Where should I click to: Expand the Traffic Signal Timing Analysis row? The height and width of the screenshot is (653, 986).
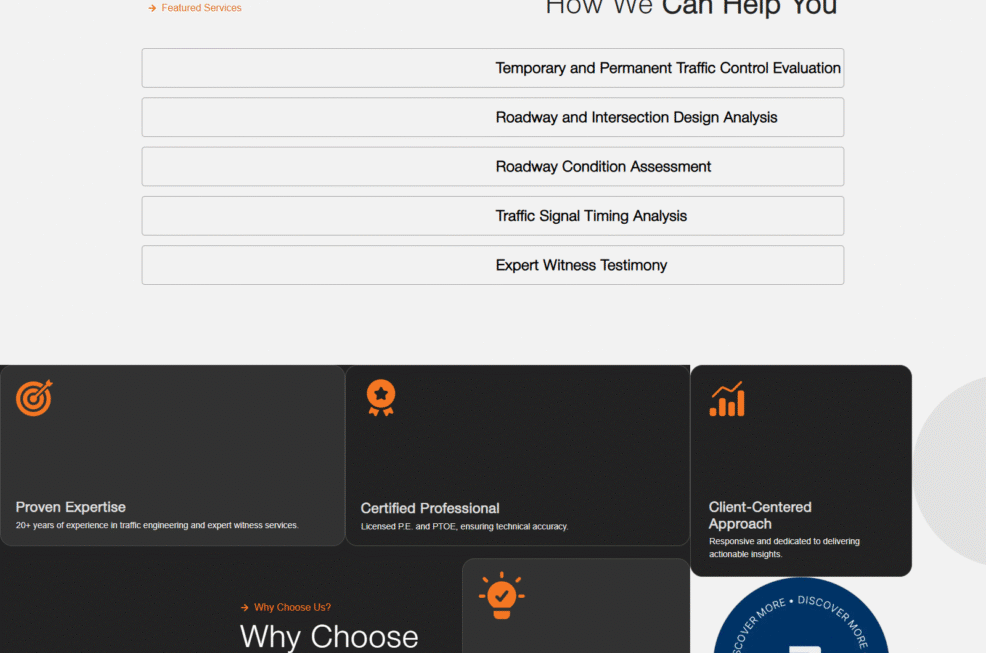[x=492, y=216]
